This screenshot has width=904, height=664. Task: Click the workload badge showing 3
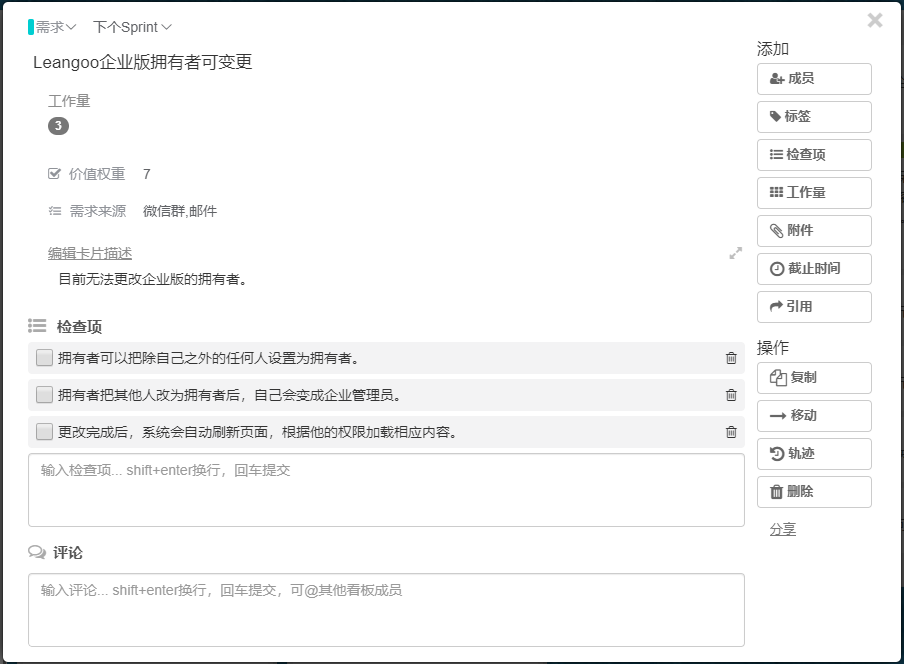[x=58, y=126]
